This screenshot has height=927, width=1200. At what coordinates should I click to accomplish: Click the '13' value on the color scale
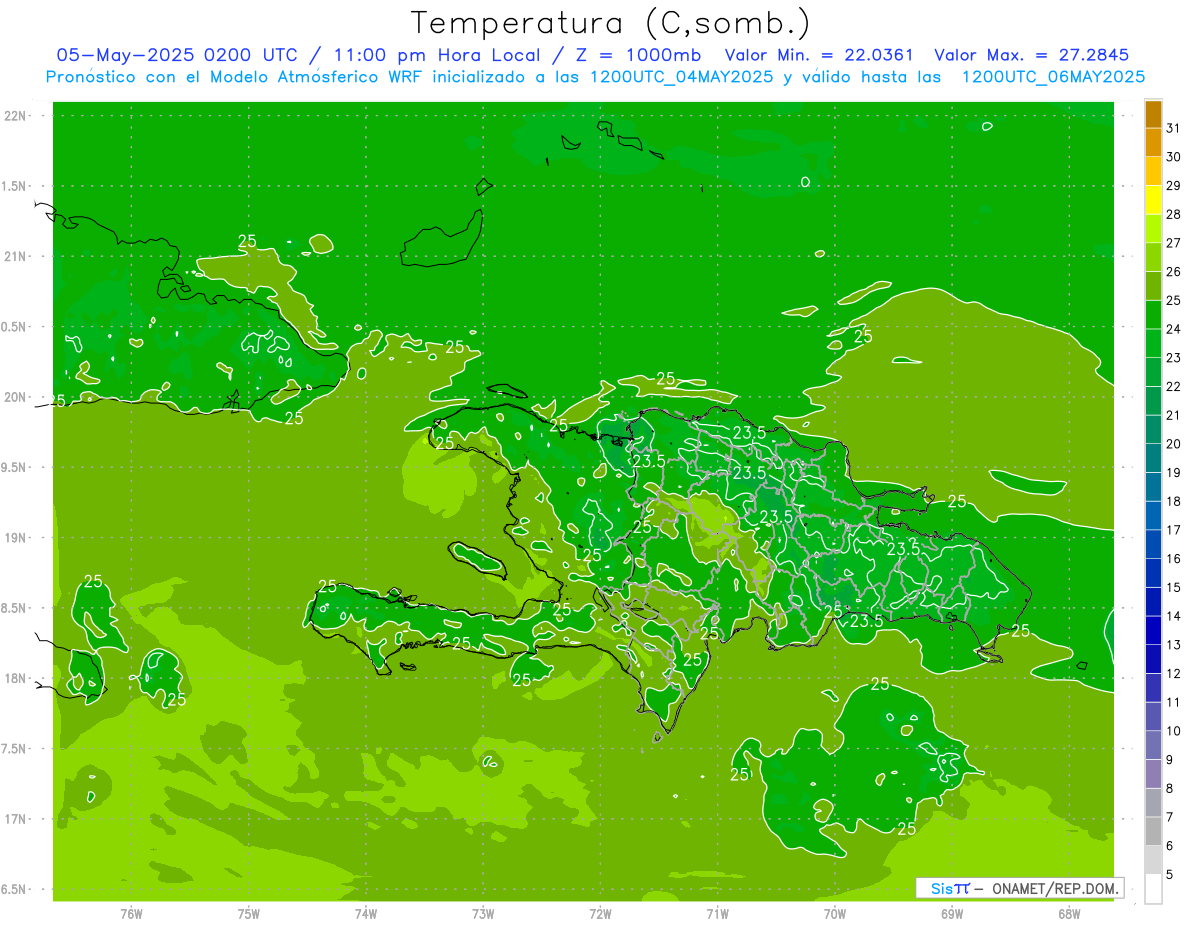tap(1174, 645)
